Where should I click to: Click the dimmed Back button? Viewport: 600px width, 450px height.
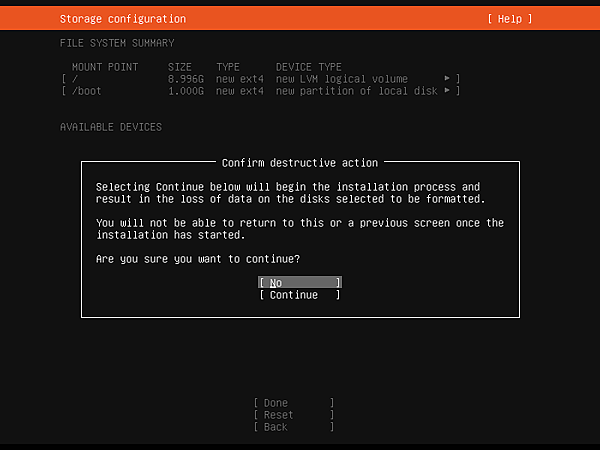(294, 427)
